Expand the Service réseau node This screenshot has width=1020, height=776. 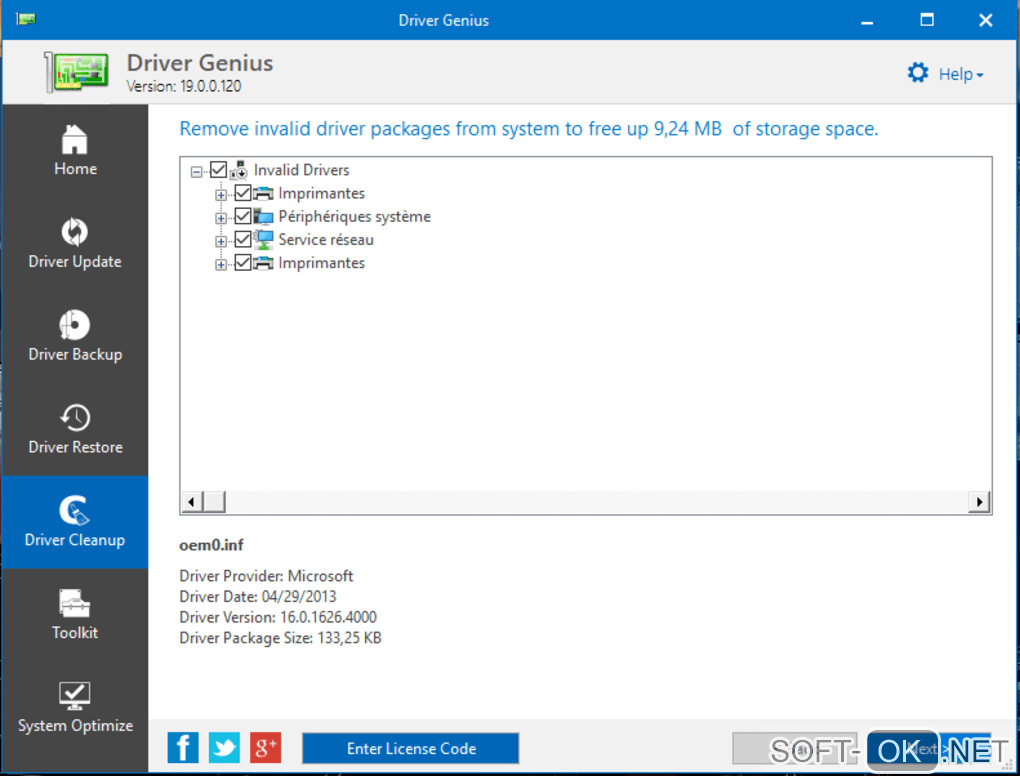[x=221, y=242]
